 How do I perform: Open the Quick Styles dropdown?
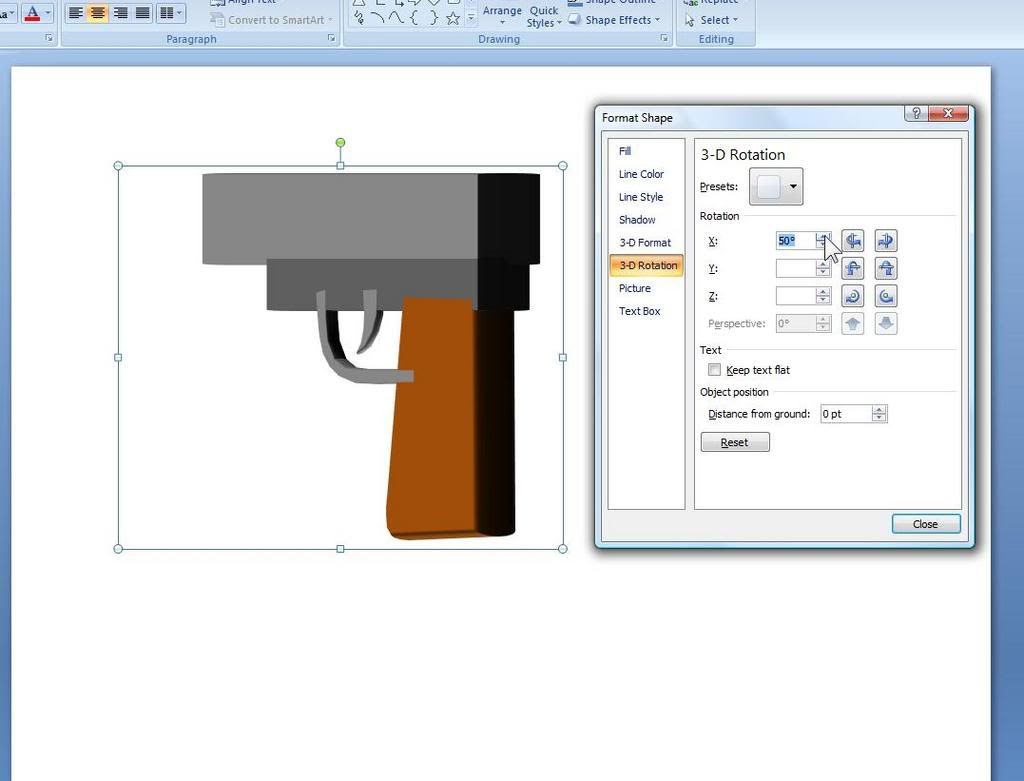click(543, 16)
